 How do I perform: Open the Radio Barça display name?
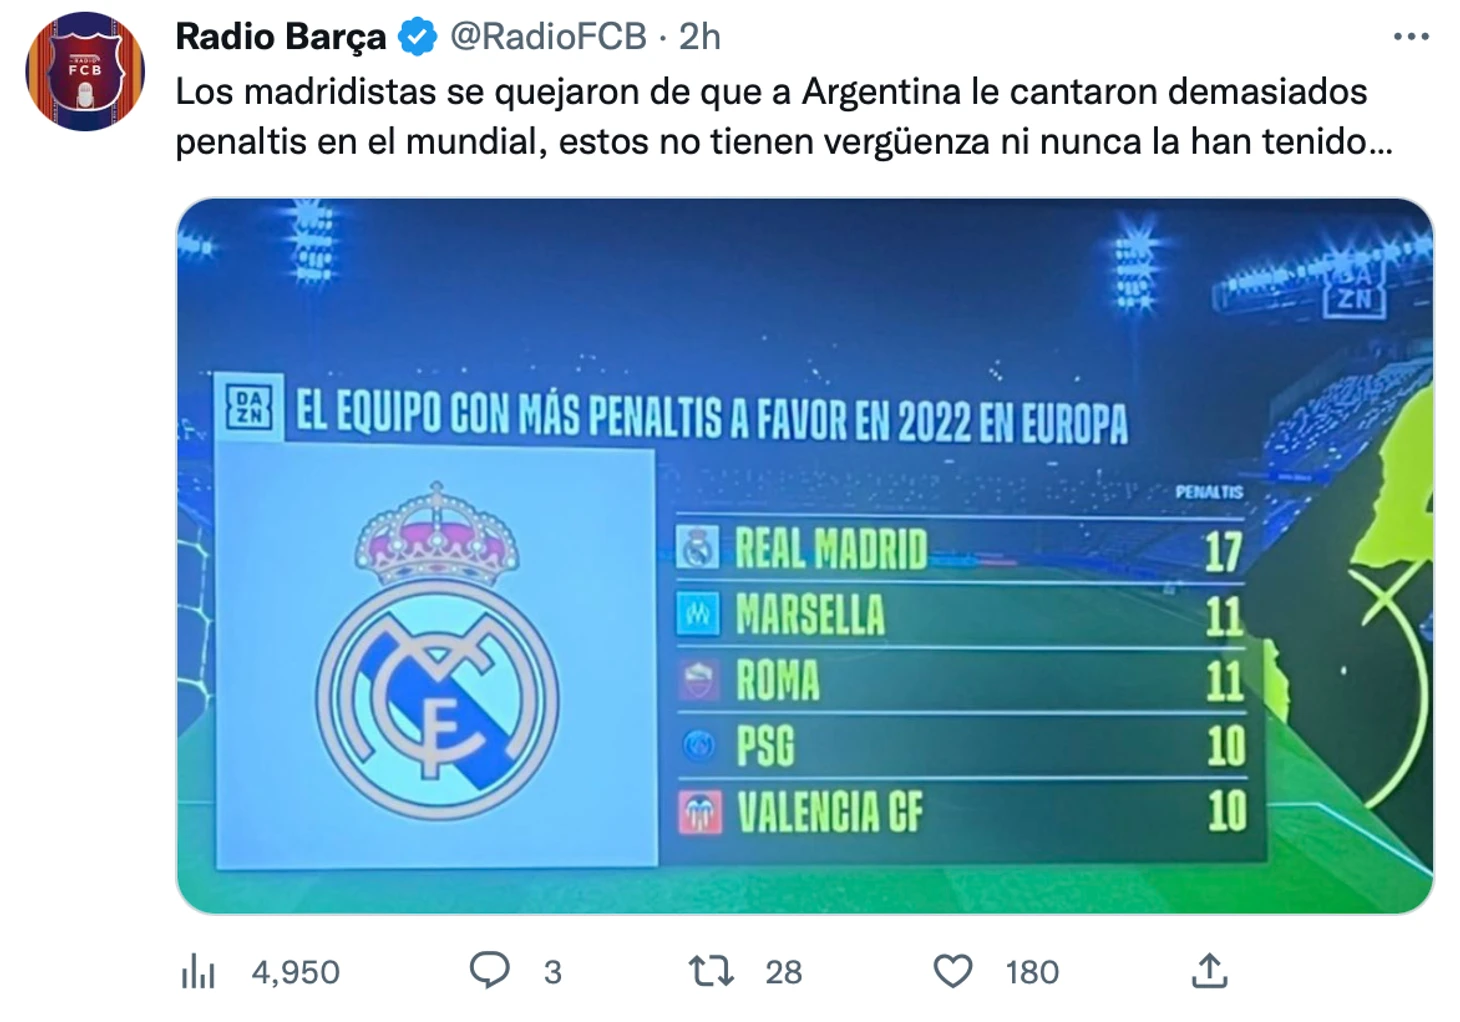pos(280,37)
